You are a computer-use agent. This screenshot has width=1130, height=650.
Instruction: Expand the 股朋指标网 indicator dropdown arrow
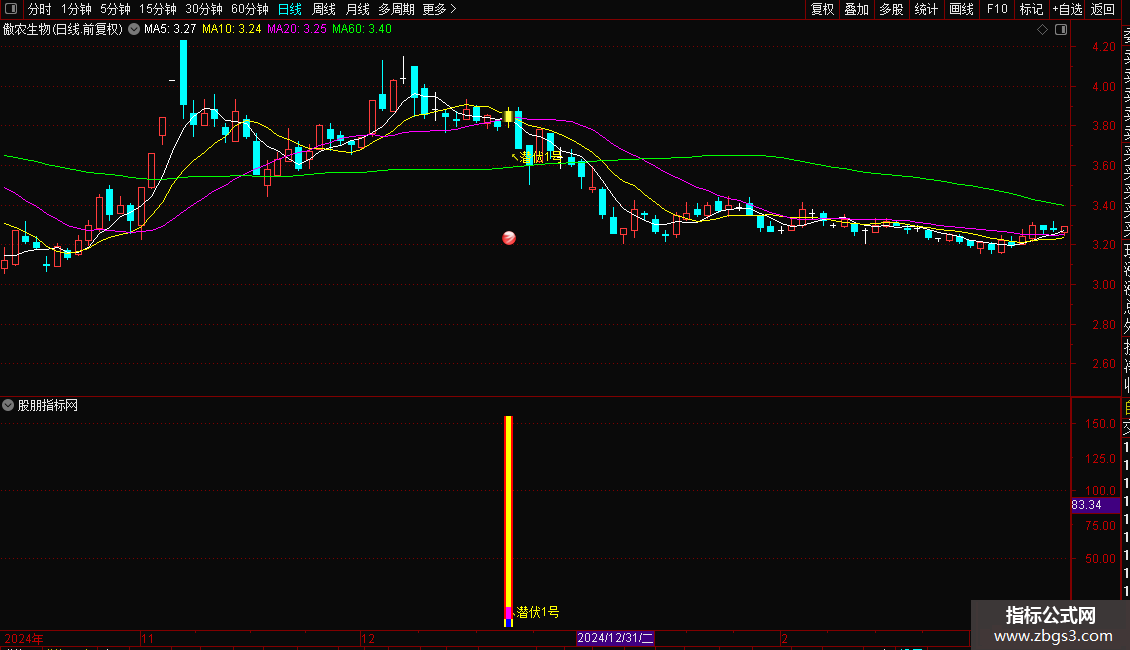(8, 405)
